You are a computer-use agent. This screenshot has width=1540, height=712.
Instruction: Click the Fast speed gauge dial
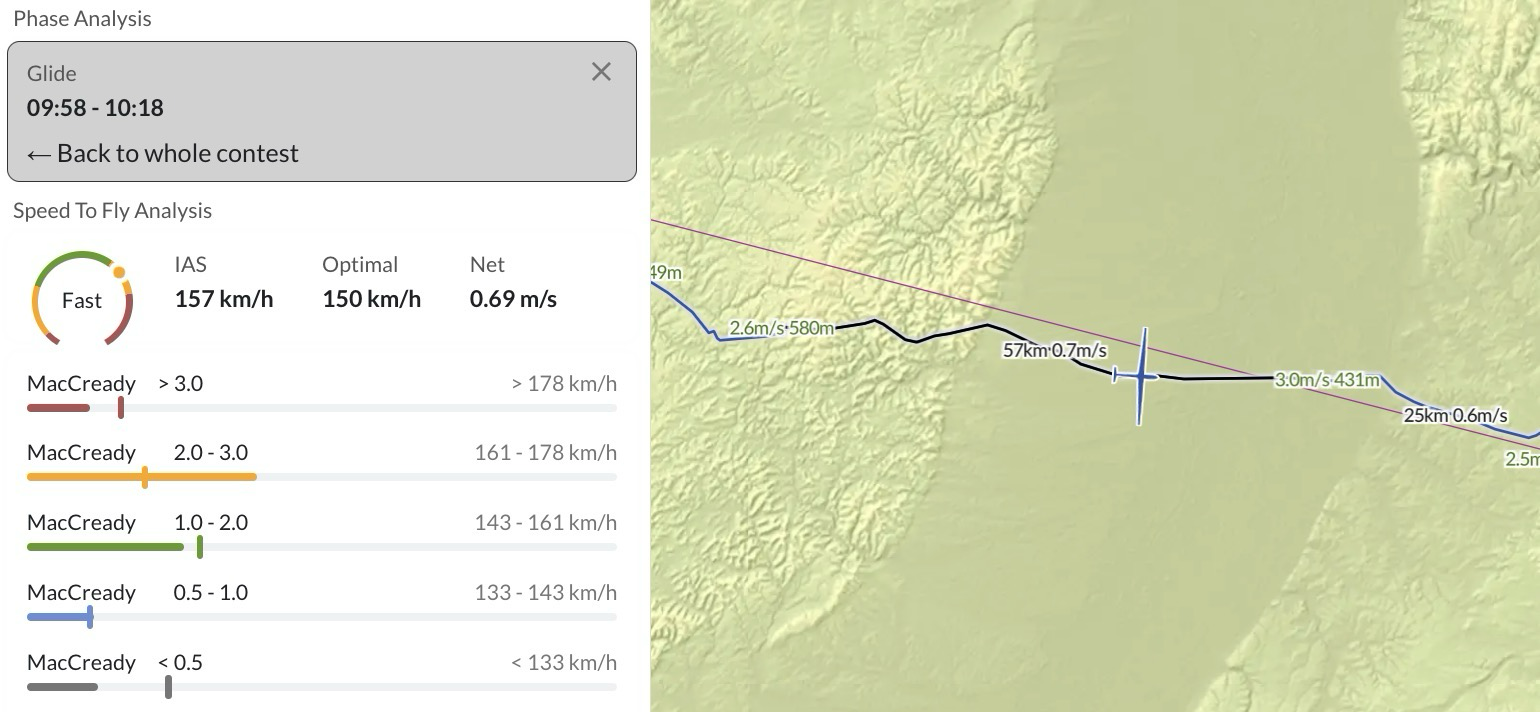click(82, 299)
